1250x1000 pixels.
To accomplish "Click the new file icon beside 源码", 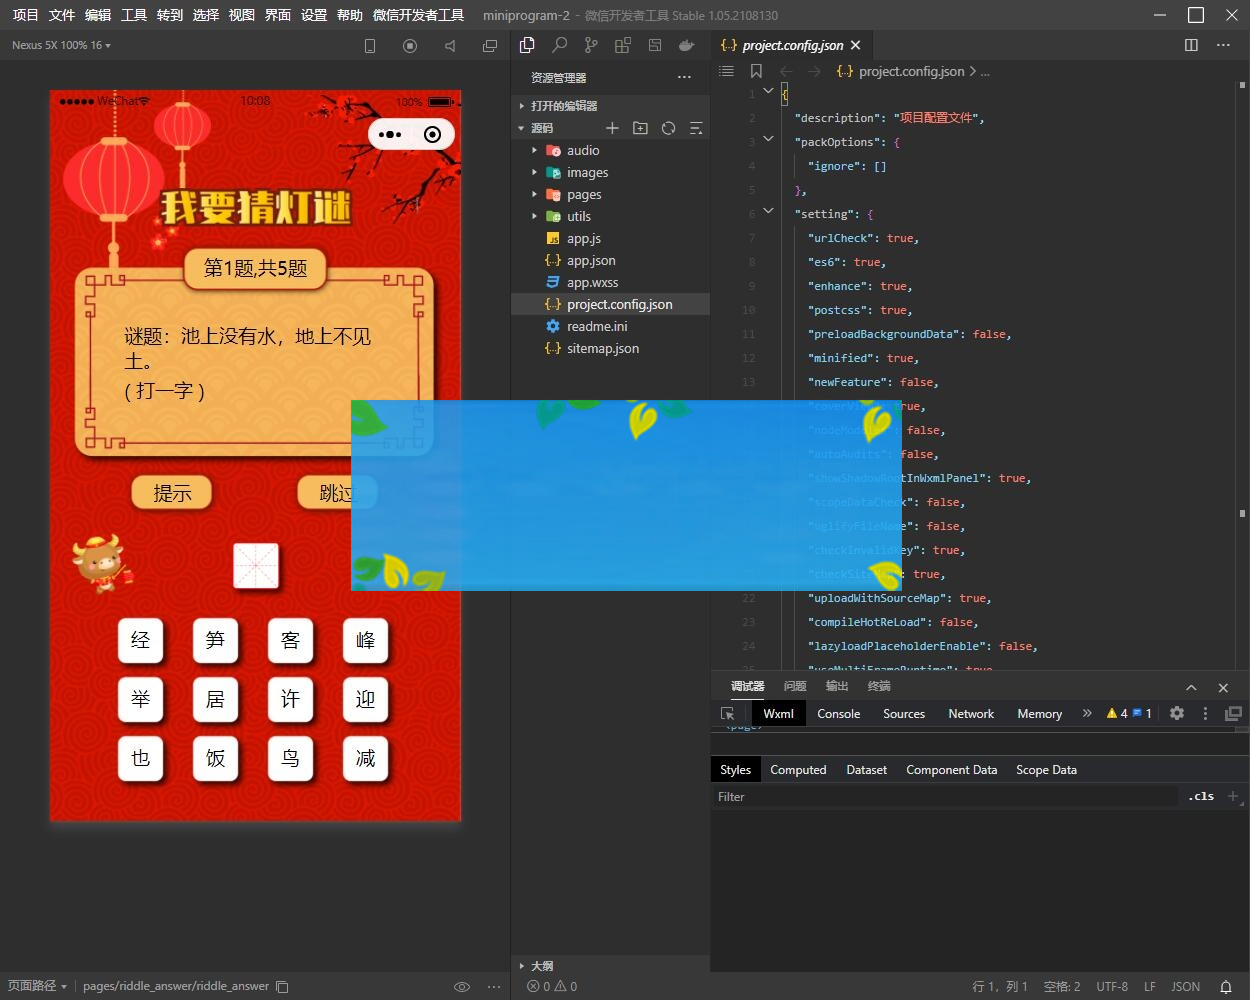I will click(612, 128).
